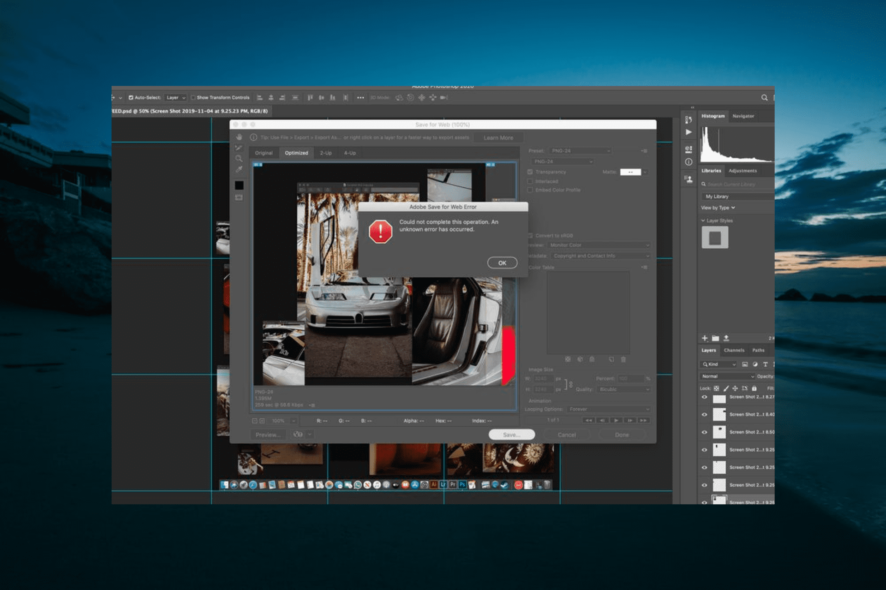
Task: Open the Matte color dropdown
Action: [645, 172]
